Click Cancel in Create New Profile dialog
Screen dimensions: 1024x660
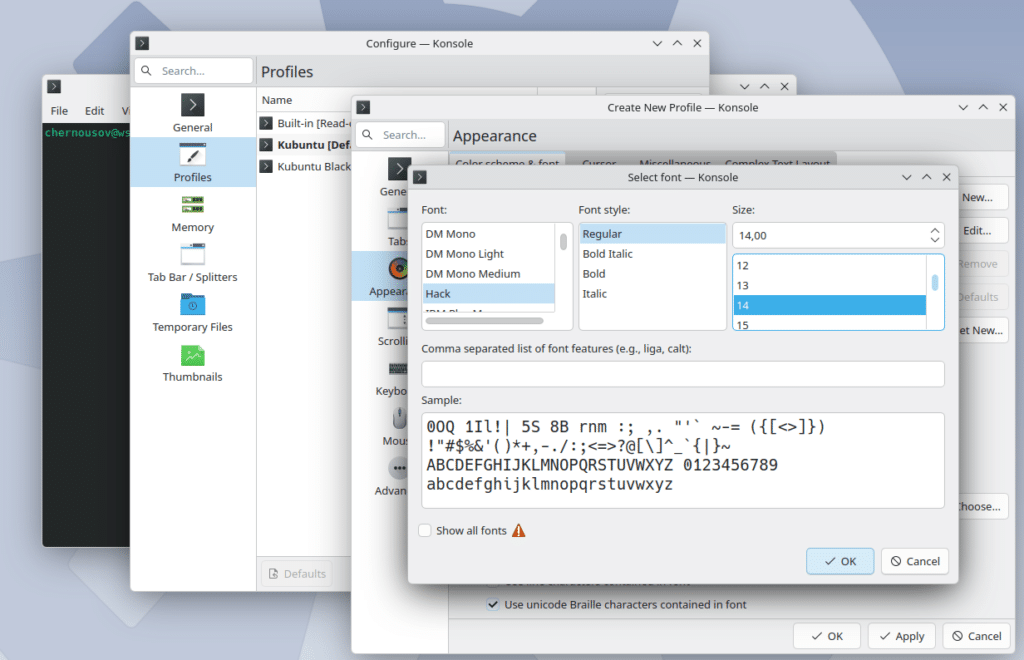pos(976,636)
